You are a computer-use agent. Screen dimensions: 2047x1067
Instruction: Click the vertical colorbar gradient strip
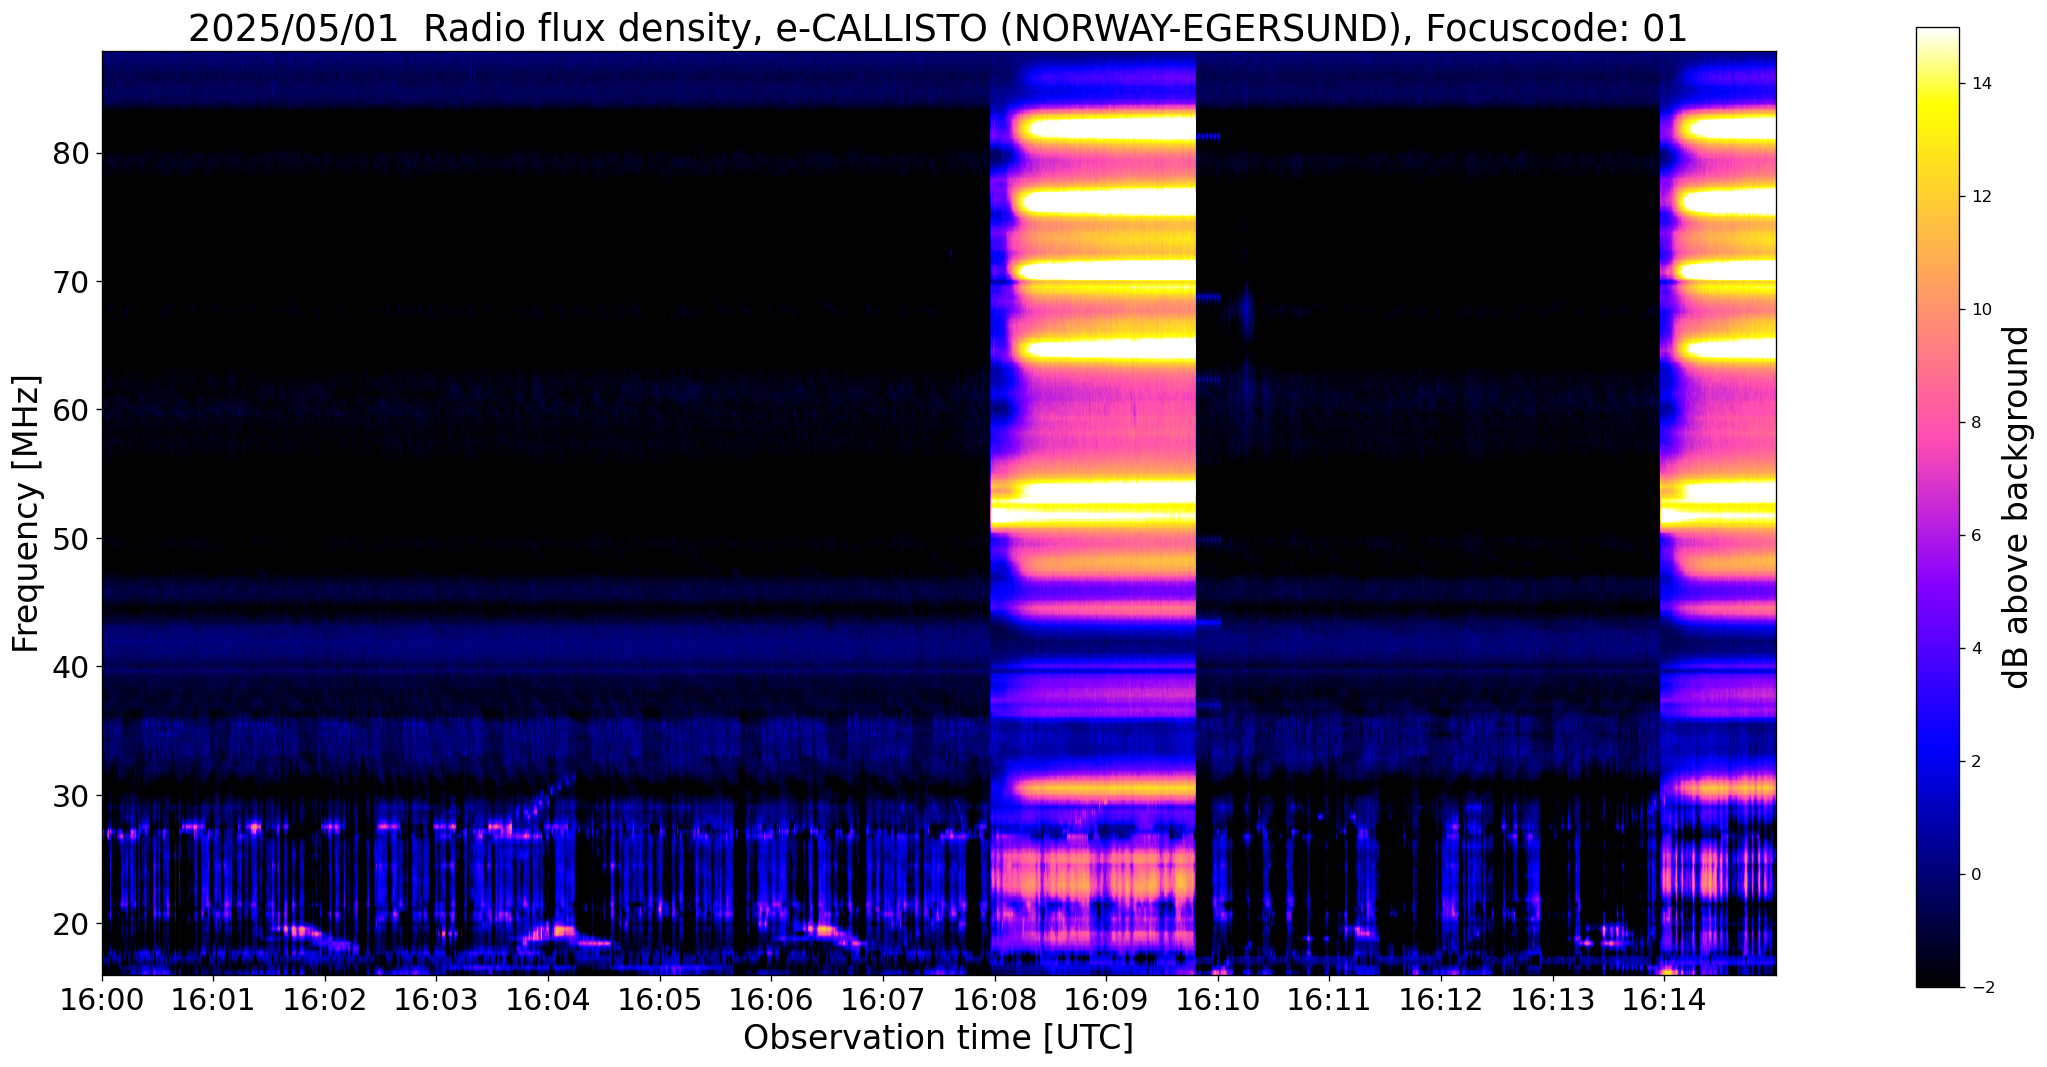[1938, 507]
